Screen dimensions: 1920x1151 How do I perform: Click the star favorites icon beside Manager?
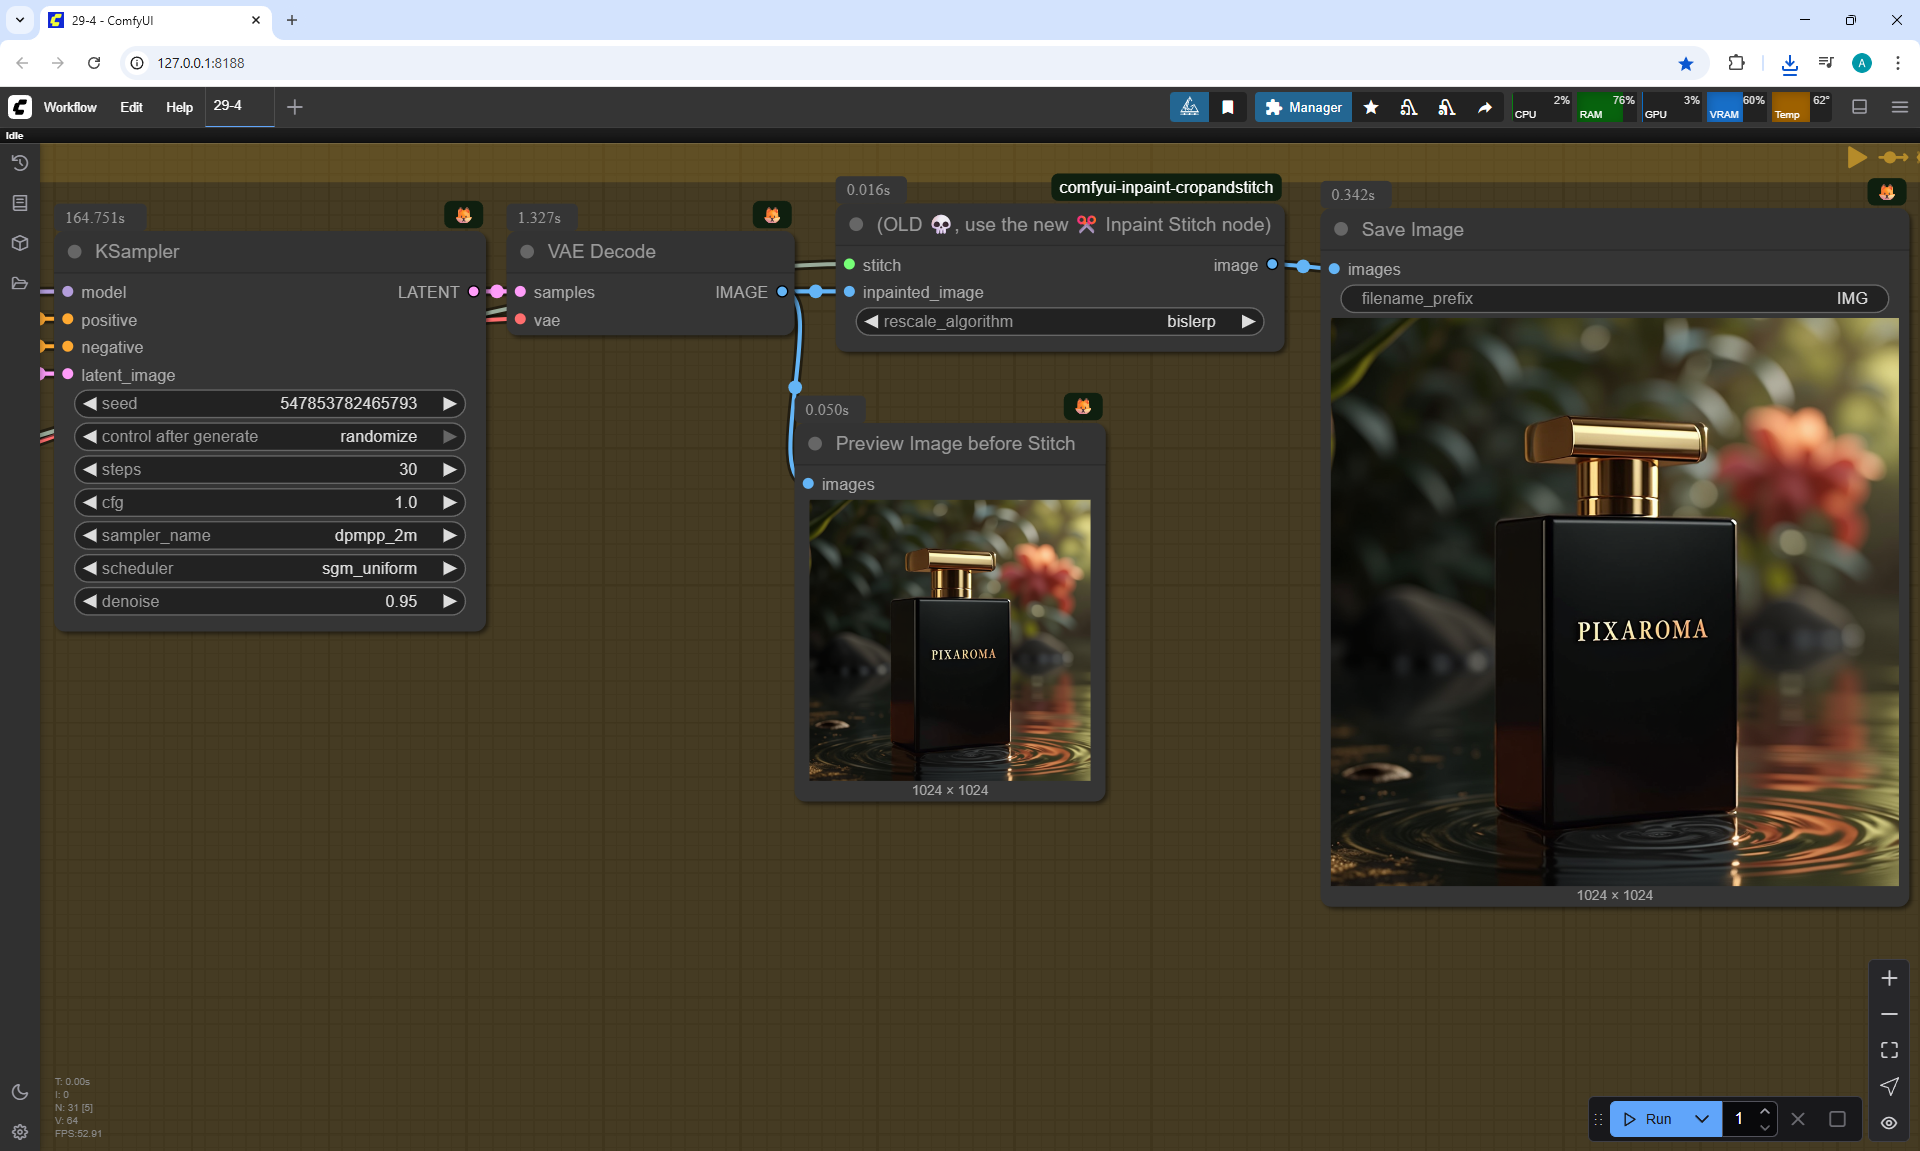(1371, 107)
